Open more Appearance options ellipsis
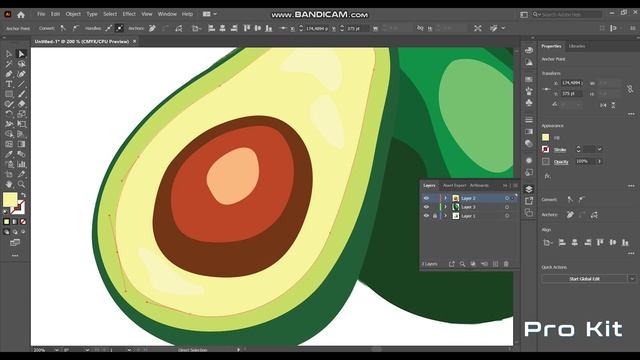This screenshot has width=640, height=360. tap(631, 186)
